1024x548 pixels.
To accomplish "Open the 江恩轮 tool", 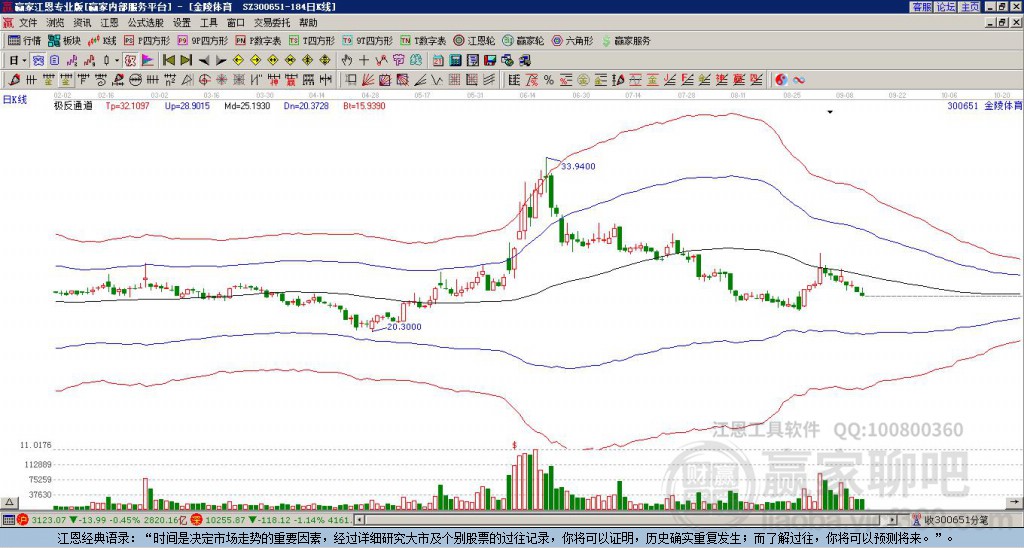I will click(x=475, y=40).
